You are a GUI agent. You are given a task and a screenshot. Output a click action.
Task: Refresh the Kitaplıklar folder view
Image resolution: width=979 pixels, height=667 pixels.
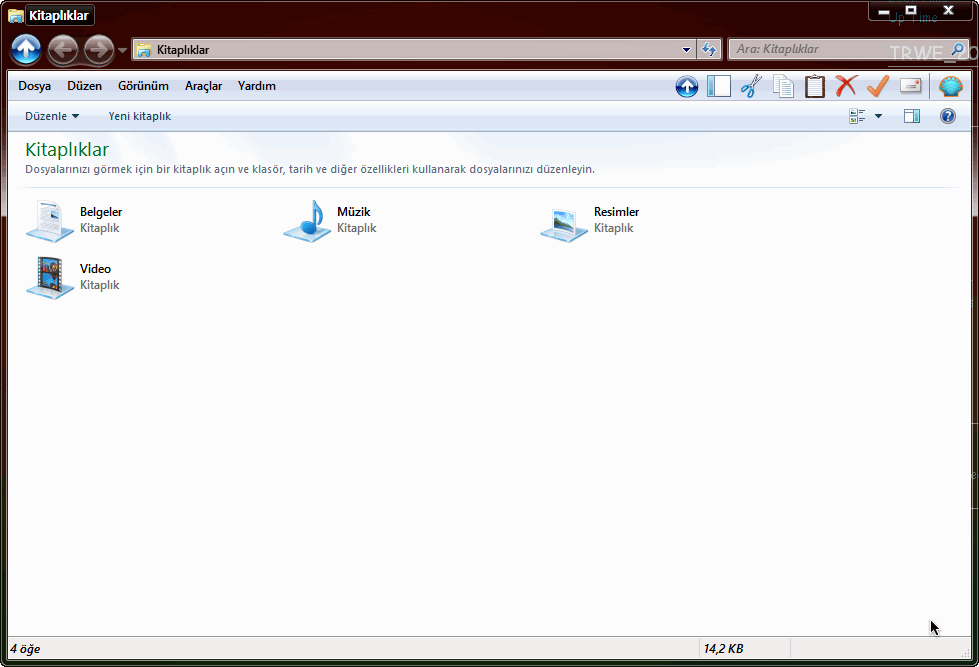[709, 49]
